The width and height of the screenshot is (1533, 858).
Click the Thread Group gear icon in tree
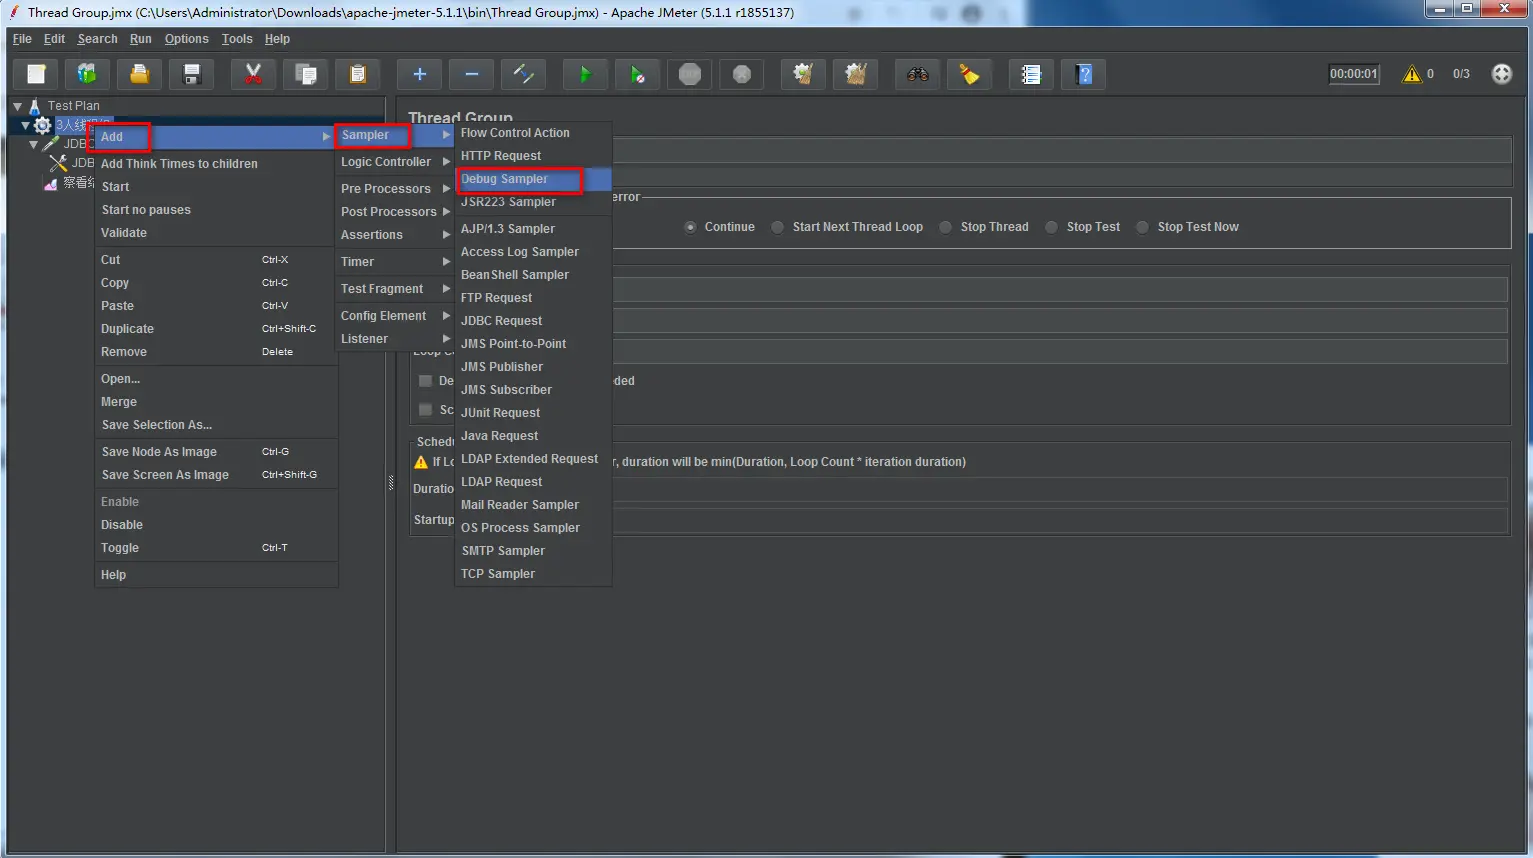42,125
